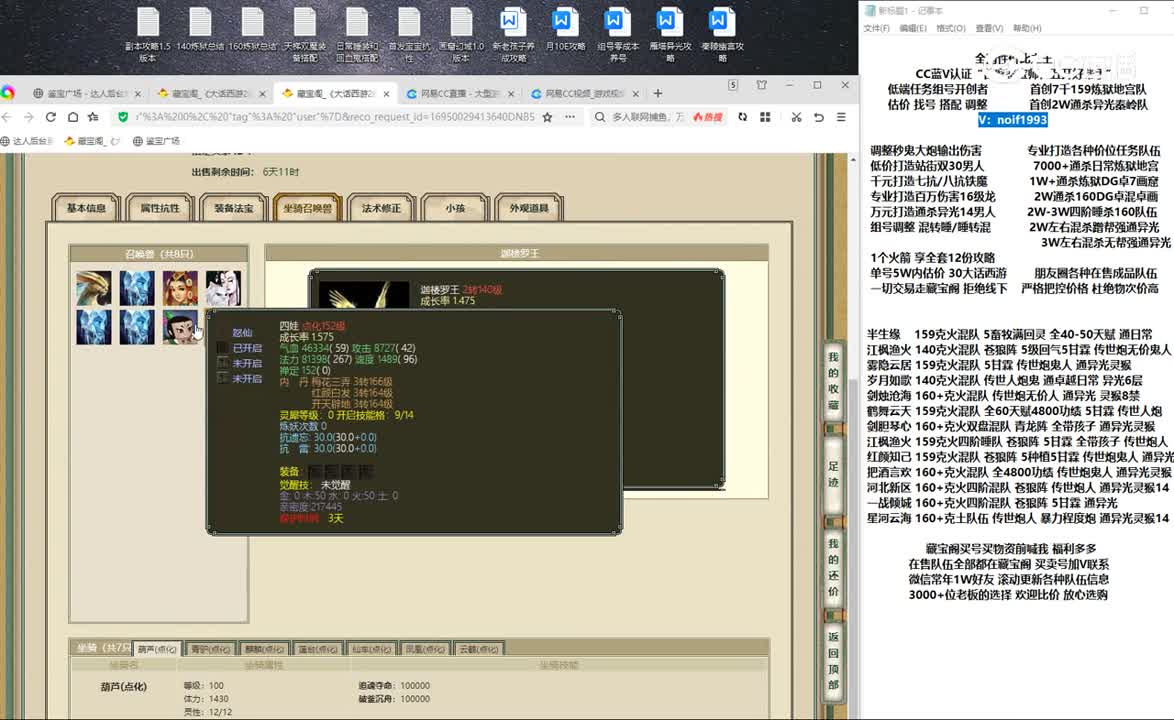1174x720 pixels.
Task: Select the golden-crowned lady summon portrait
Action: tap(180, 288)
